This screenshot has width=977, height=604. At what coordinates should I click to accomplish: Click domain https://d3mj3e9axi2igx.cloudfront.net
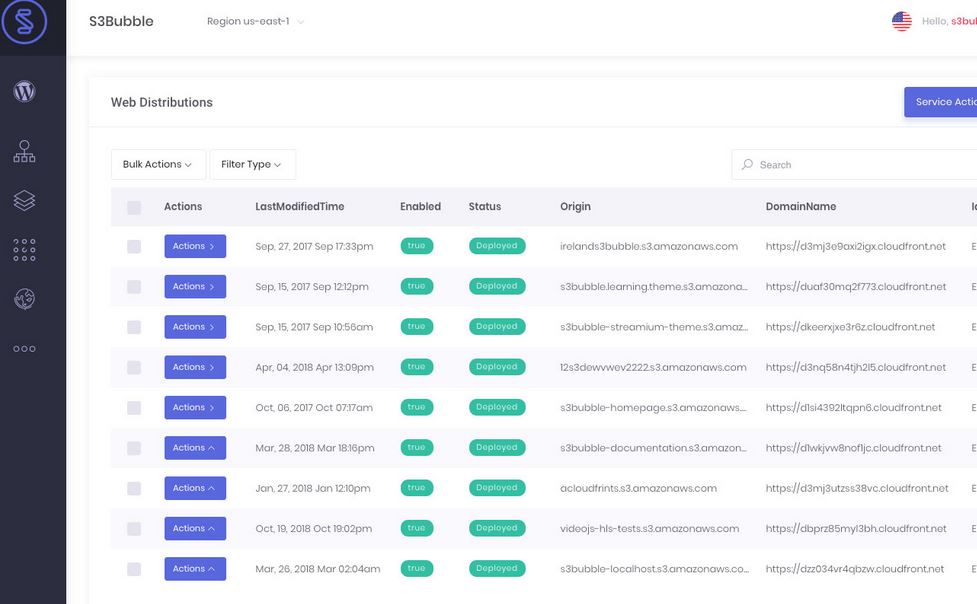tap(855, 246)
